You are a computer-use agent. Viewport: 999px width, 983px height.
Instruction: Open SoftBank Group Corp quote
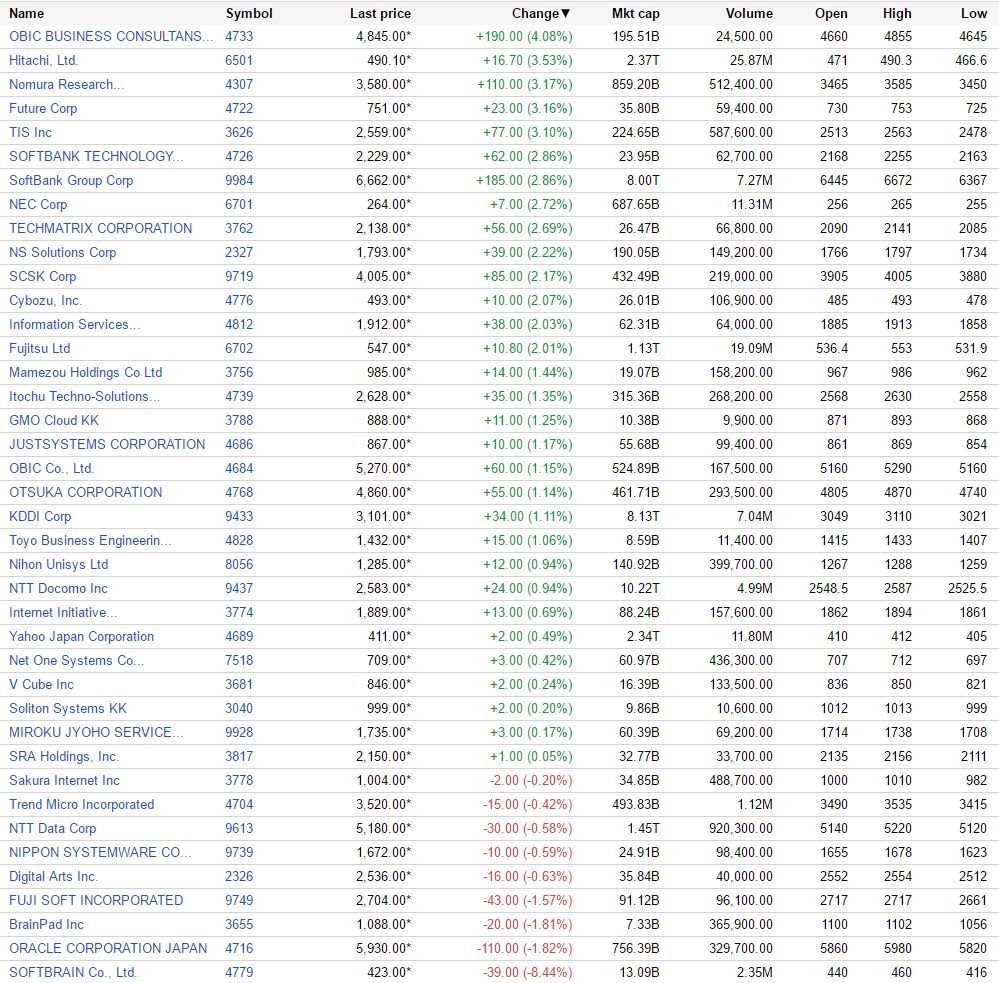71,180
